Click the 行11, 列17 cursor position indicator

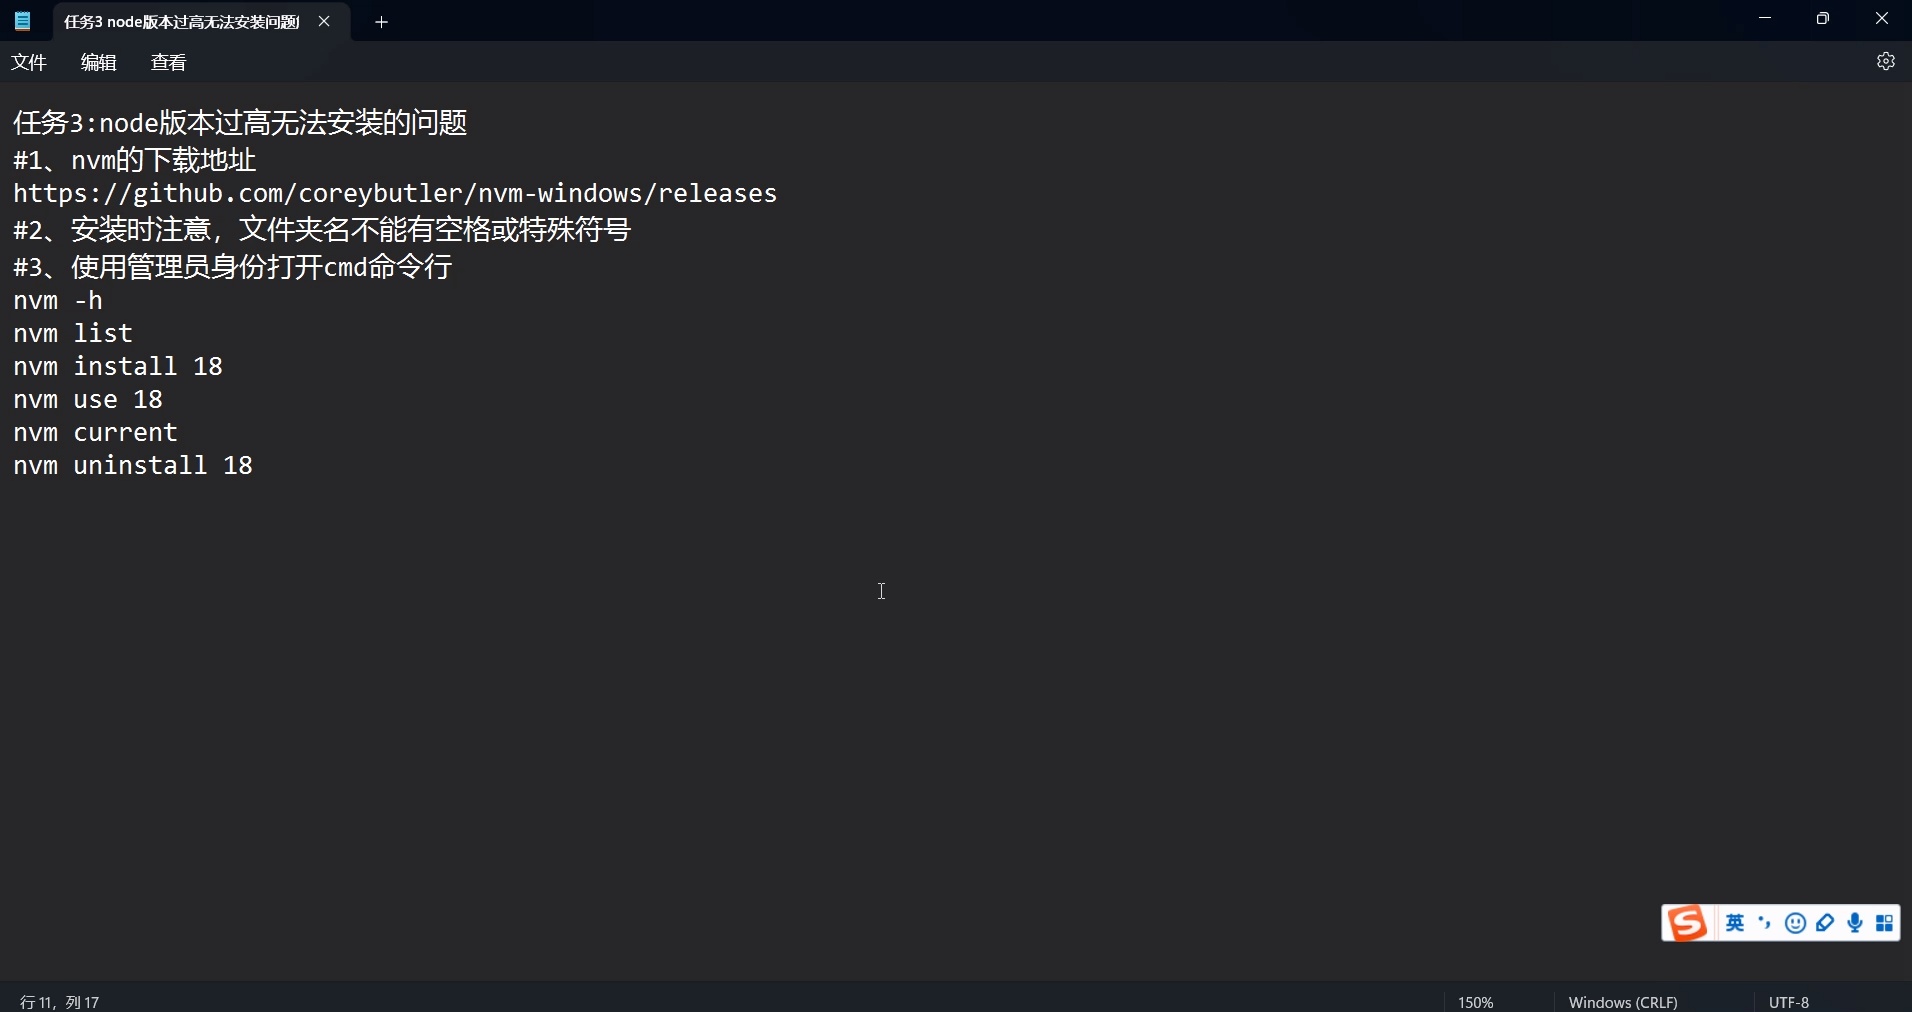(59, 1001)
